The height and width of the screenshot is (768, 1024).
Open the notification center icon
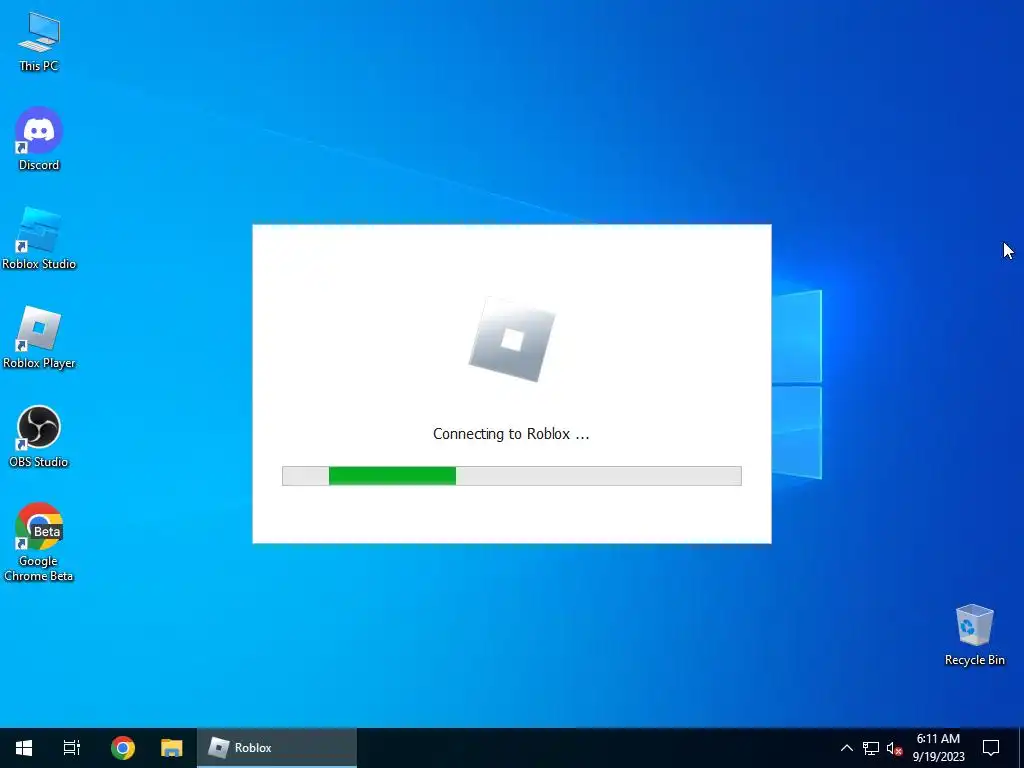[991, 748]
